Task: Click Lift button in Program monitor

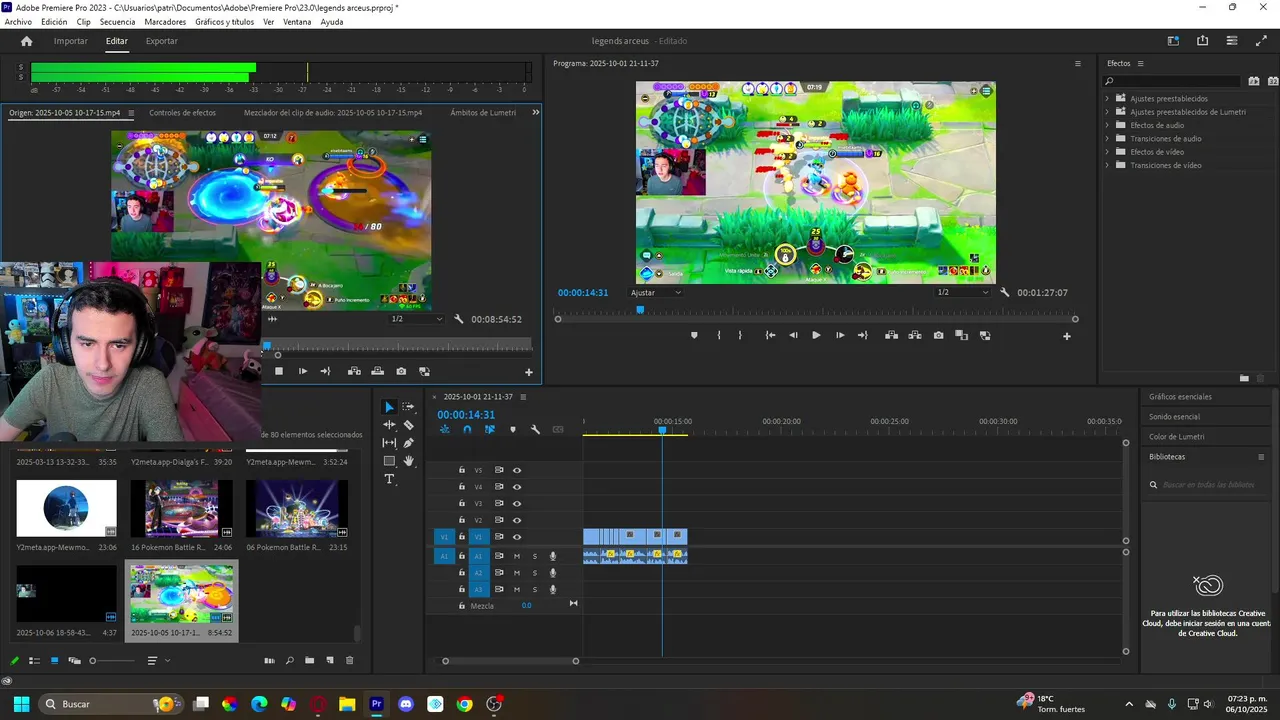Action: [x=891, y=335]
